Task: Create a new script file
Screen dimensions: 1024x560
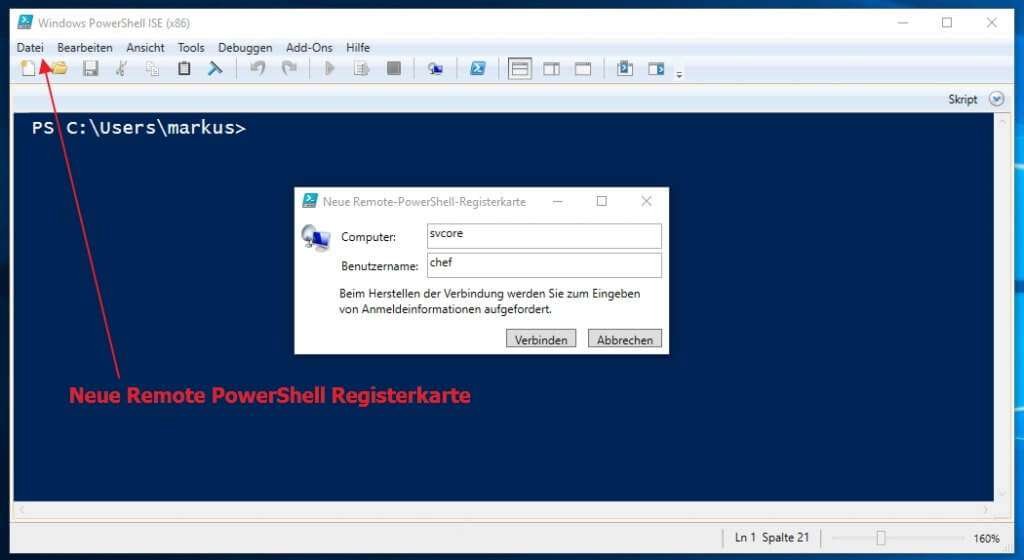Action: point(27,68)
